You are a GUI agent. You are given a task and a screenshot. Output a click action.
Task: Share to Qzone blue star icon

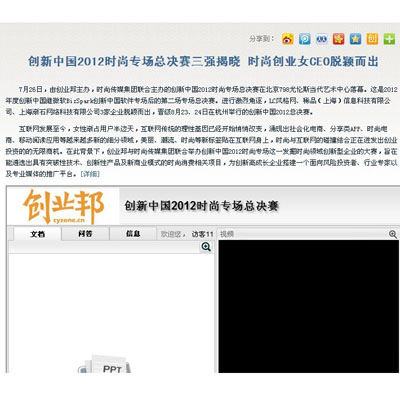(x=355, y=39)
